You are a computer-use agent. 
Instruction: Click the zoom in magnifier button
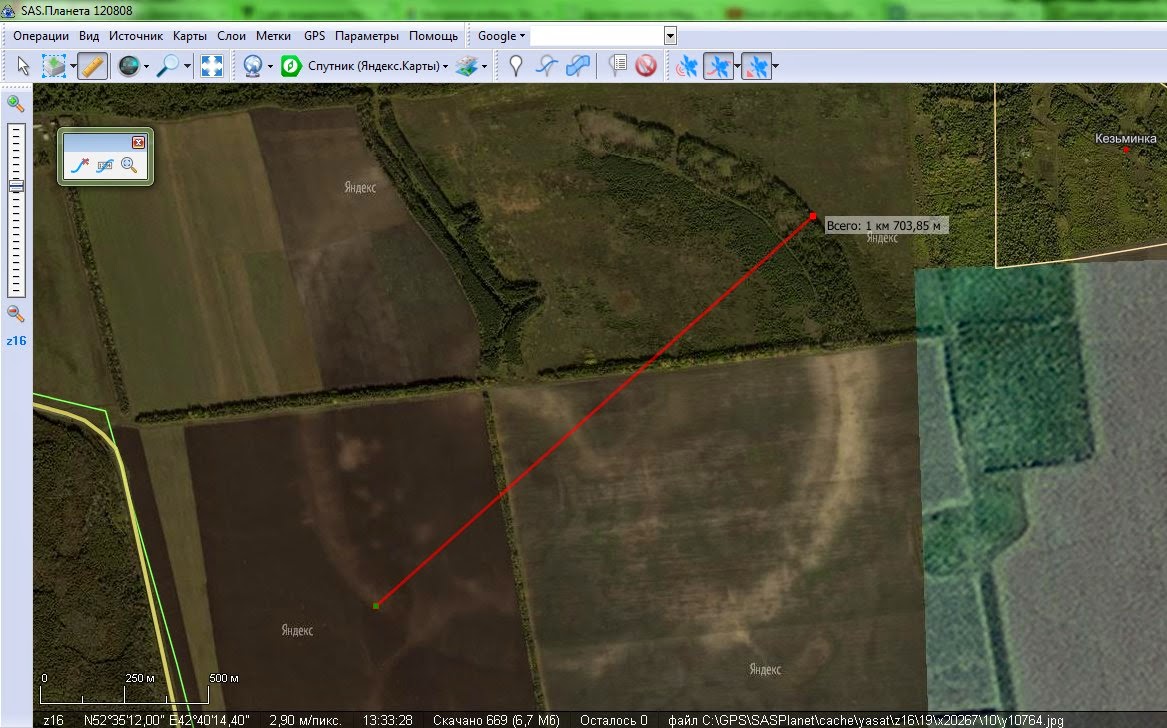[16, 103]
